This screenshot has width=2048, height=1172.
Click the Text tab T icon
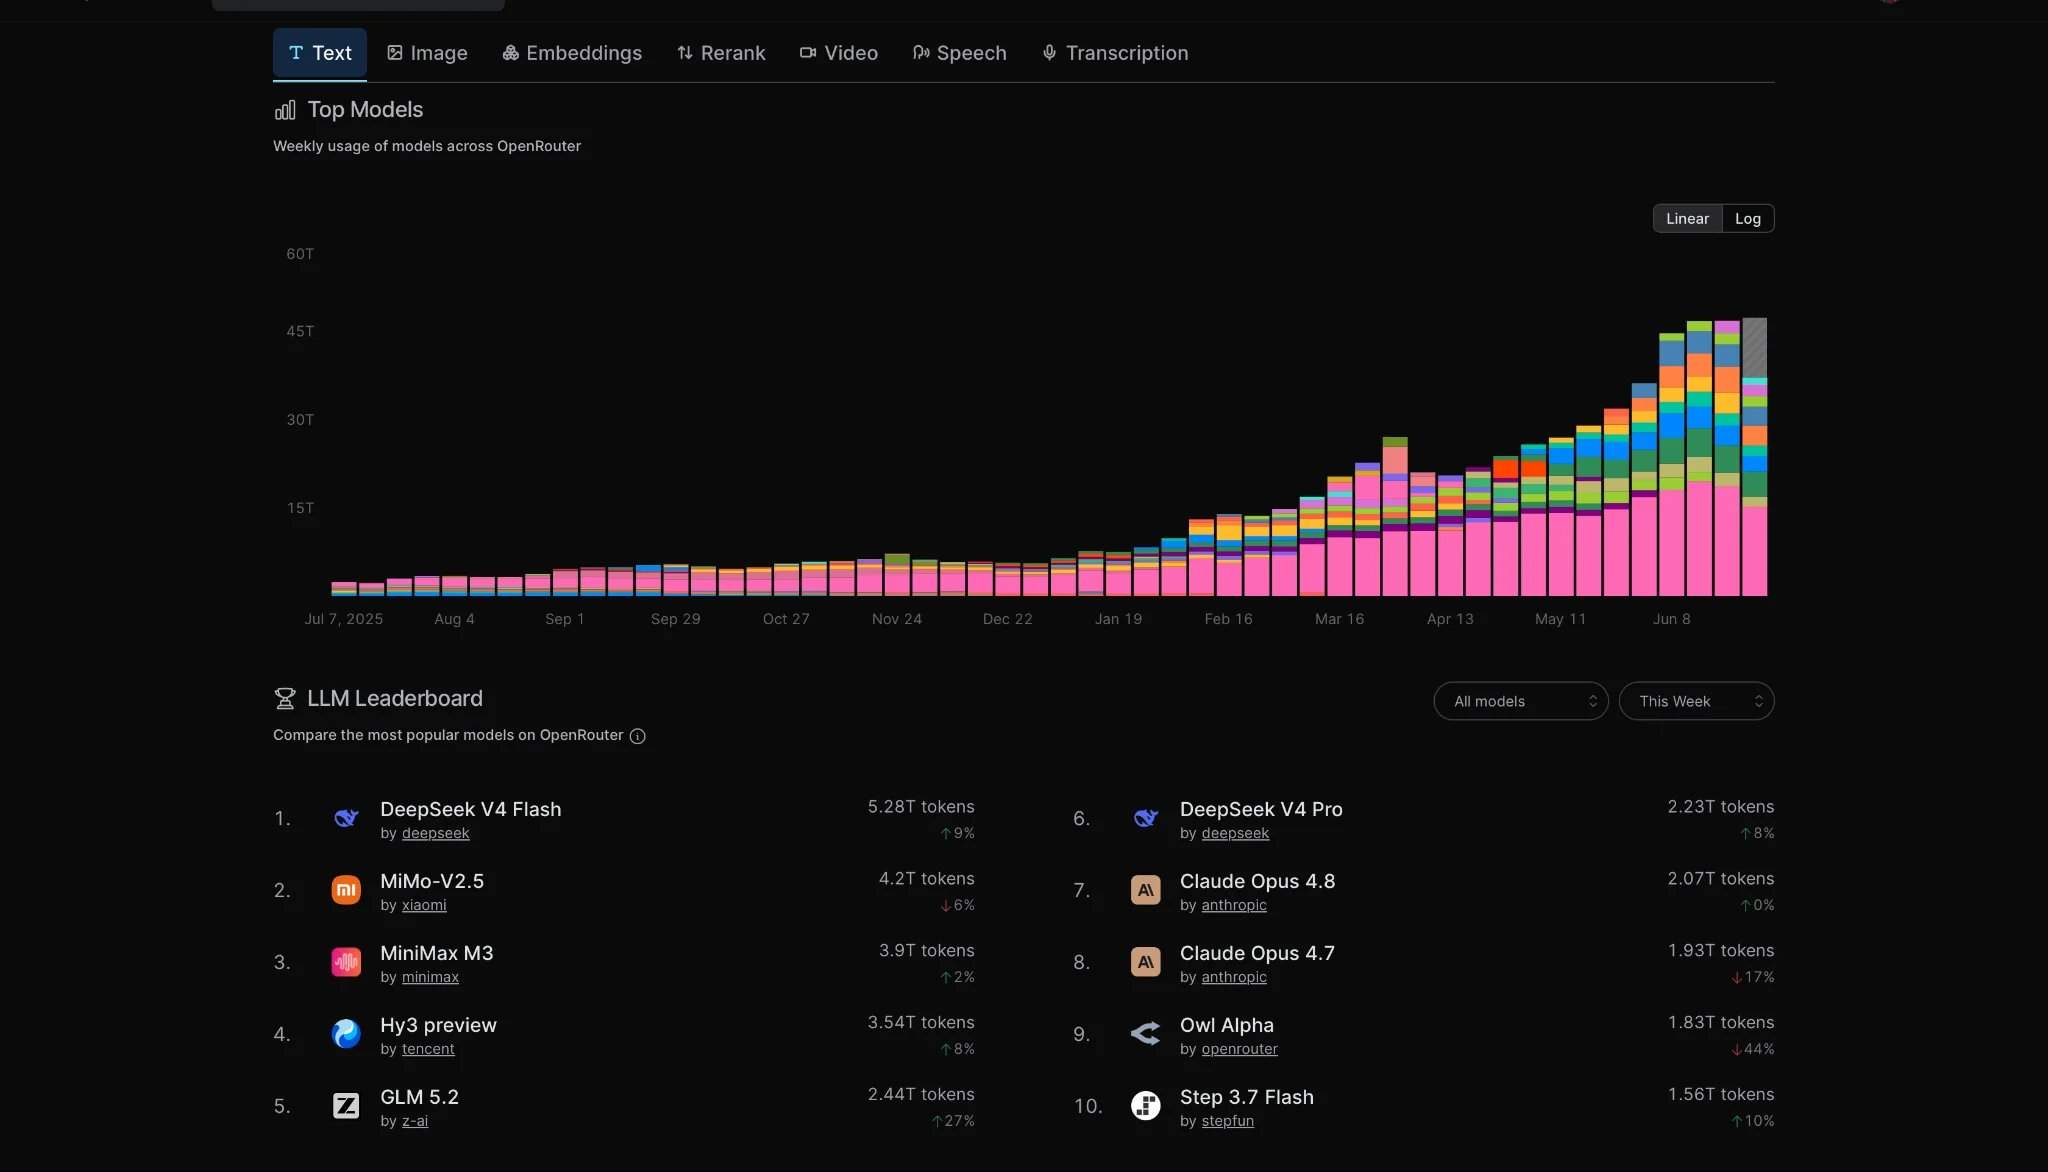pos(296,53)
